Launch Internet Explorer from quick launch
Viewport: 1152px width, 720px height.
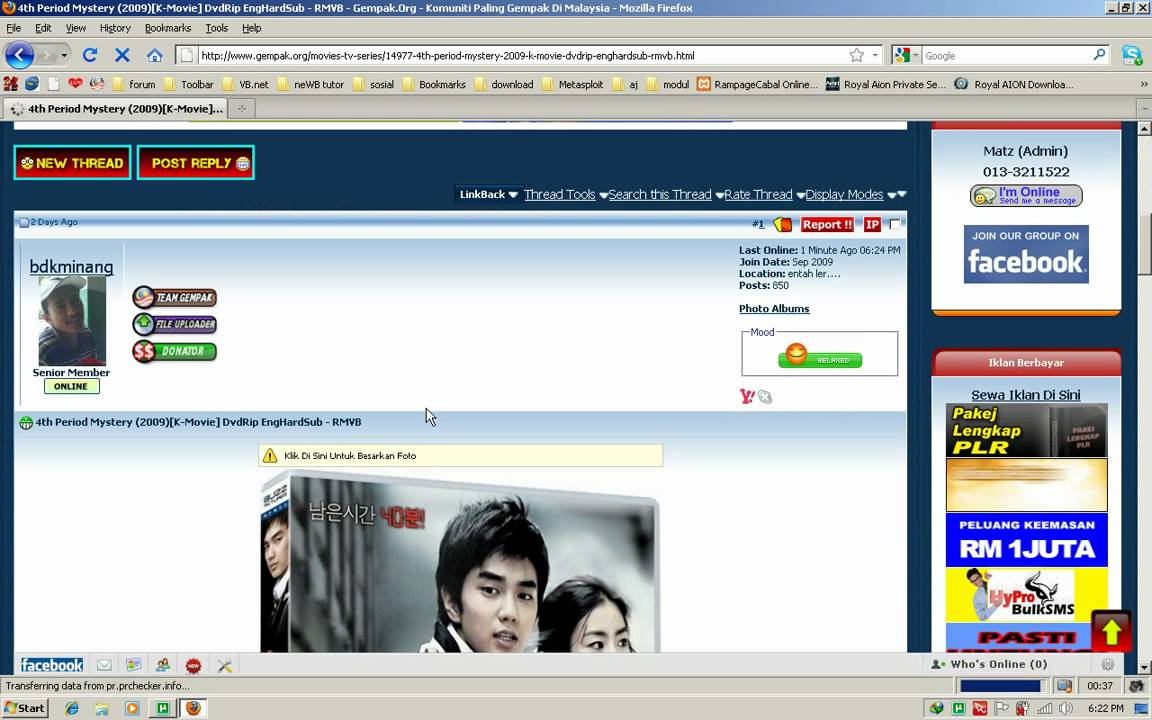71,708
